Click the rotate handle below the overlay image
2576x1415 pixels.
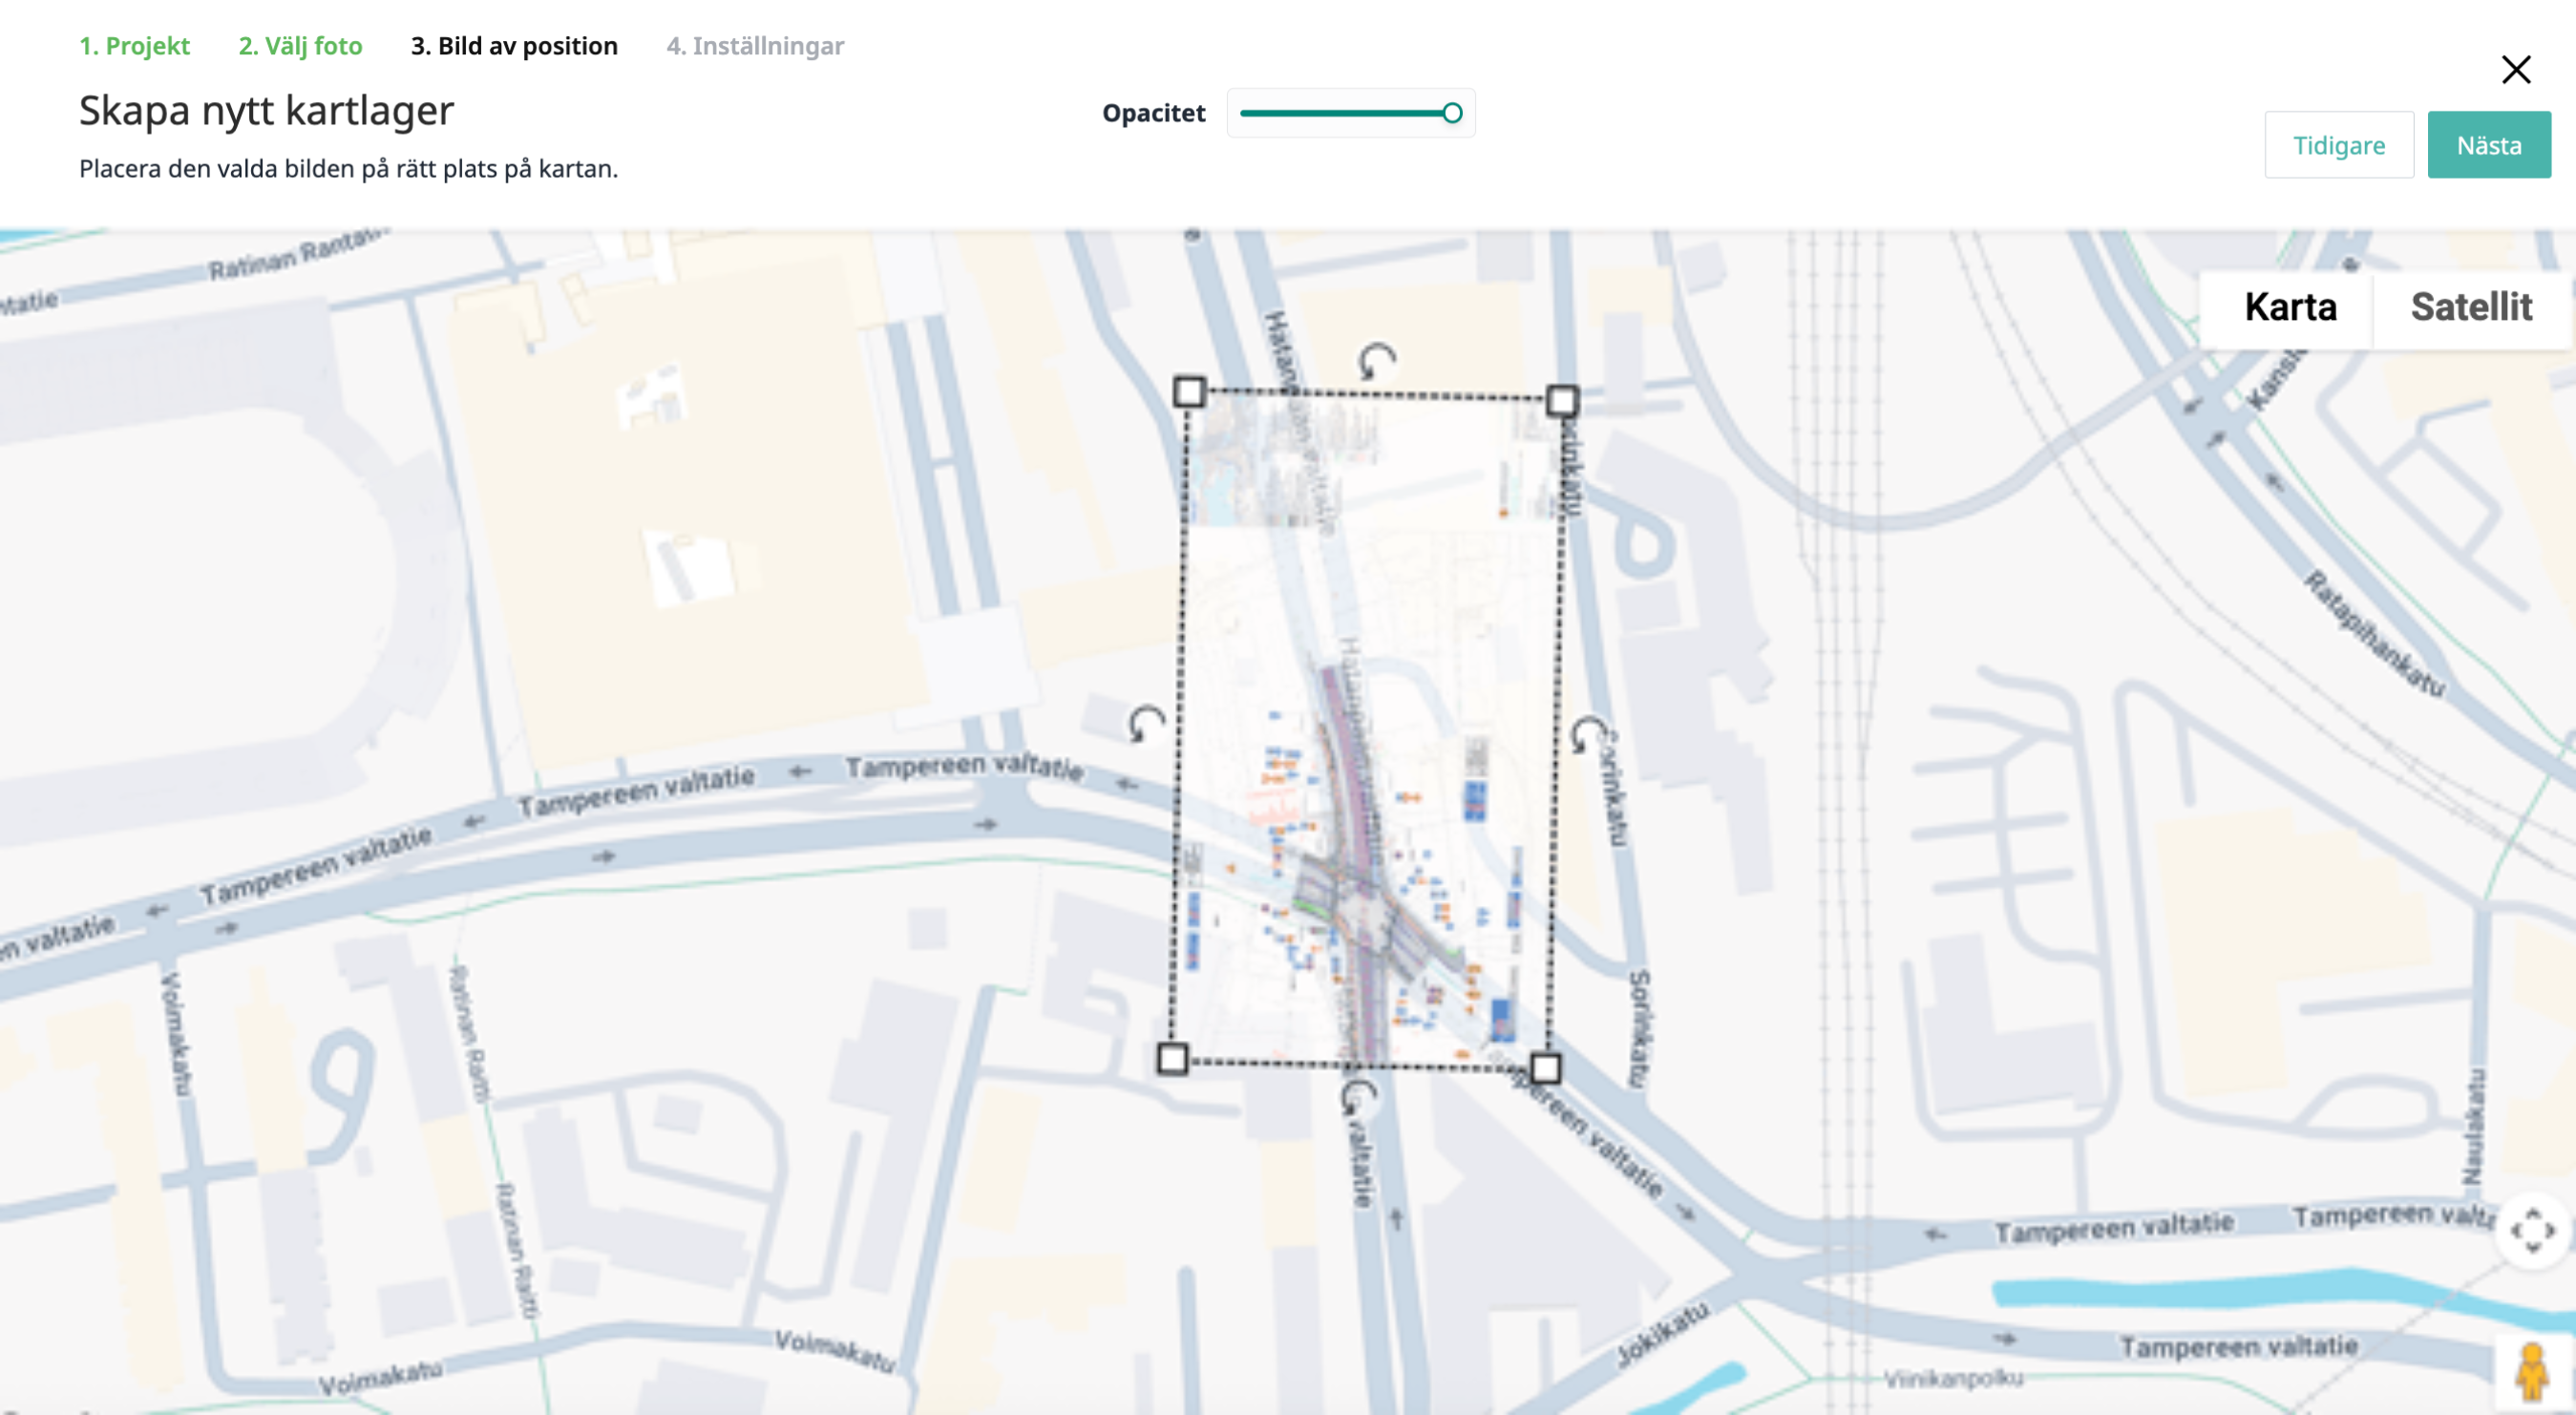pos(1359,1097)
